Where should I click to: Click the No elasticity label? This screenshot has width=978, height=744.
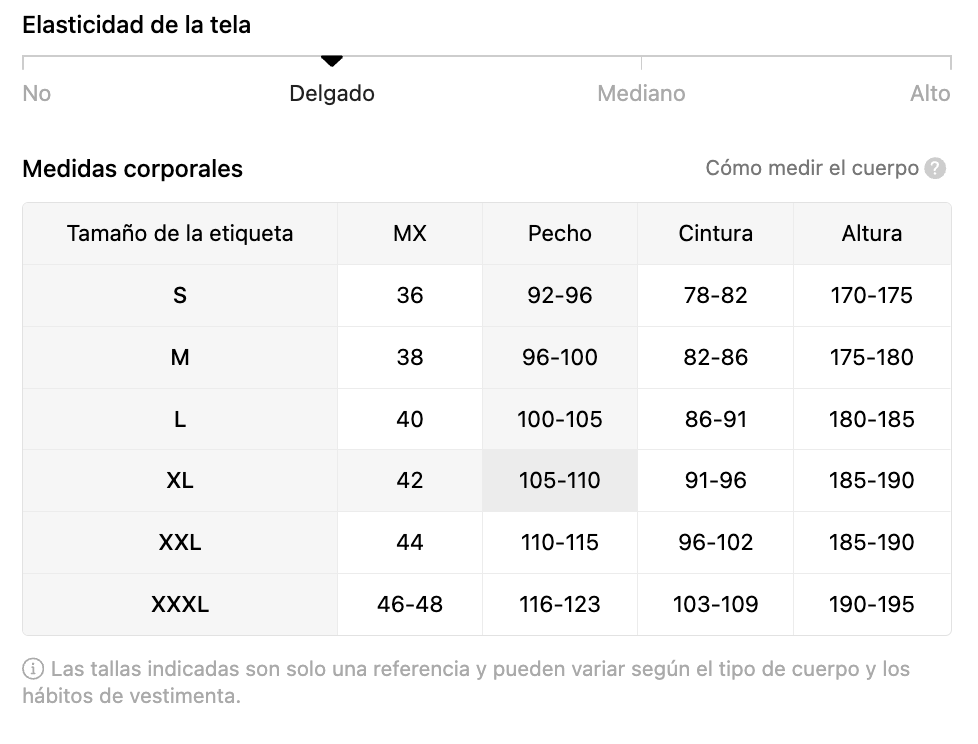37,94
